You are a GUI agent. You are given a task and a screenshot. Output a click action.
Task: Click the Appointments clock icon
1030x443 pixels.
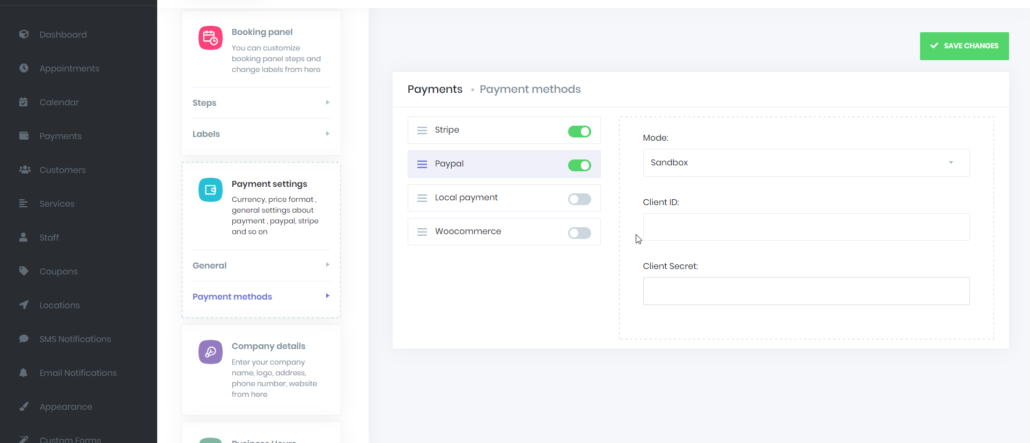(x=24, y=68)
